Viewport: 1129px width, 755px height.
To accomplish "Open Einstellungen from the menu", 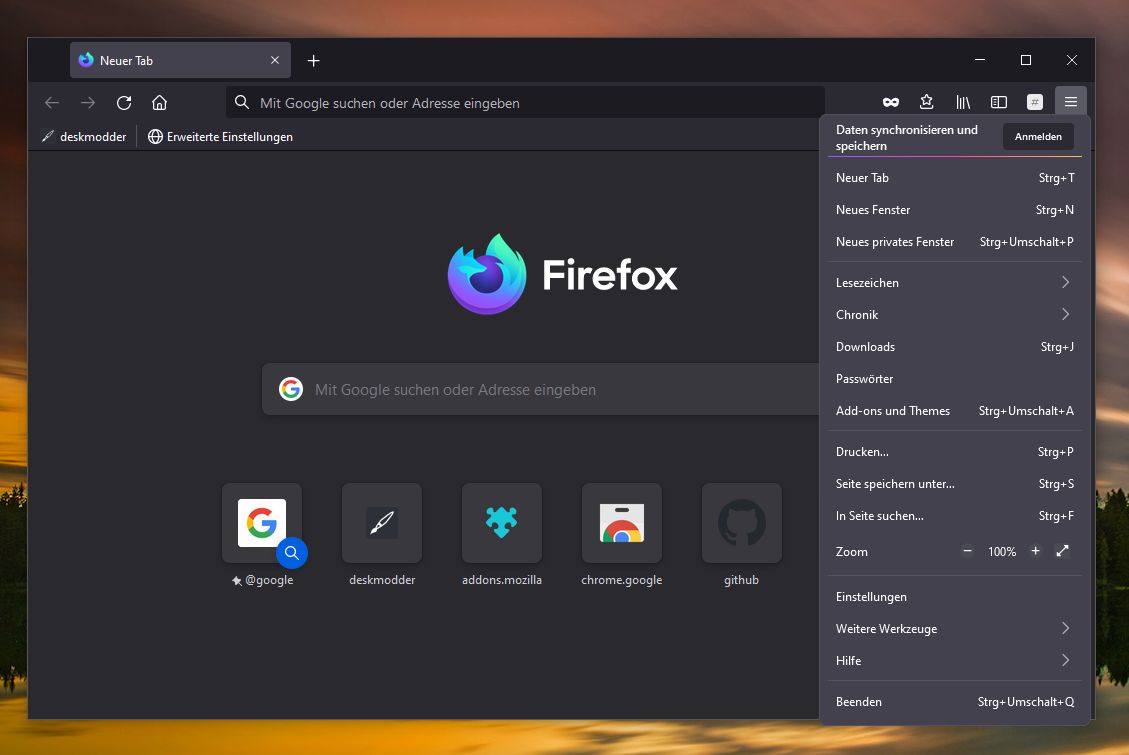I will click(x=954, y=597).
